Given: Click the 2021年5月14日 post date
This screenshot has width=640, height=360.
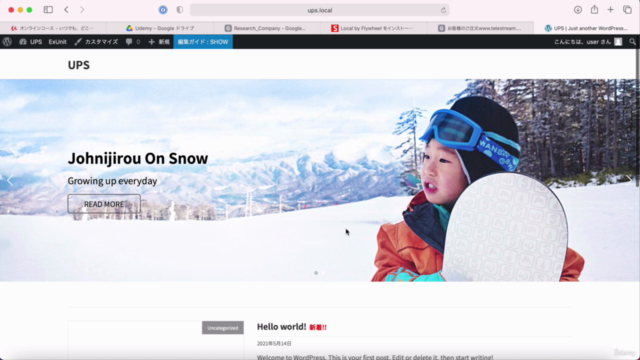Looking at the screenshot, I should point(274,344).
